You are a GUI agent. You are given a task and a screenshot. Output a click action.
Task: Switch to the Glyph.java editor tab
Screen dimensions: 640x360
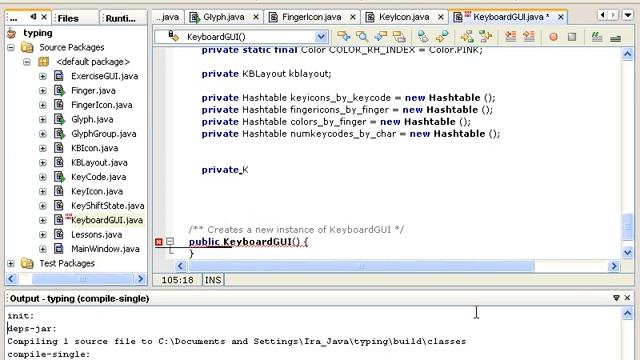click(x=224, y=17)
